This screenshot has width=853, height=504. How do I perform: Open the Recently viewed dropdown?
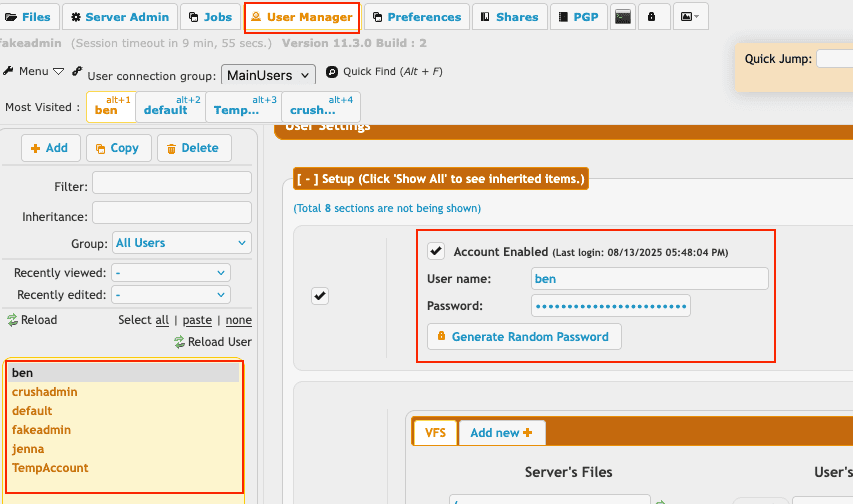coord(171,273)
